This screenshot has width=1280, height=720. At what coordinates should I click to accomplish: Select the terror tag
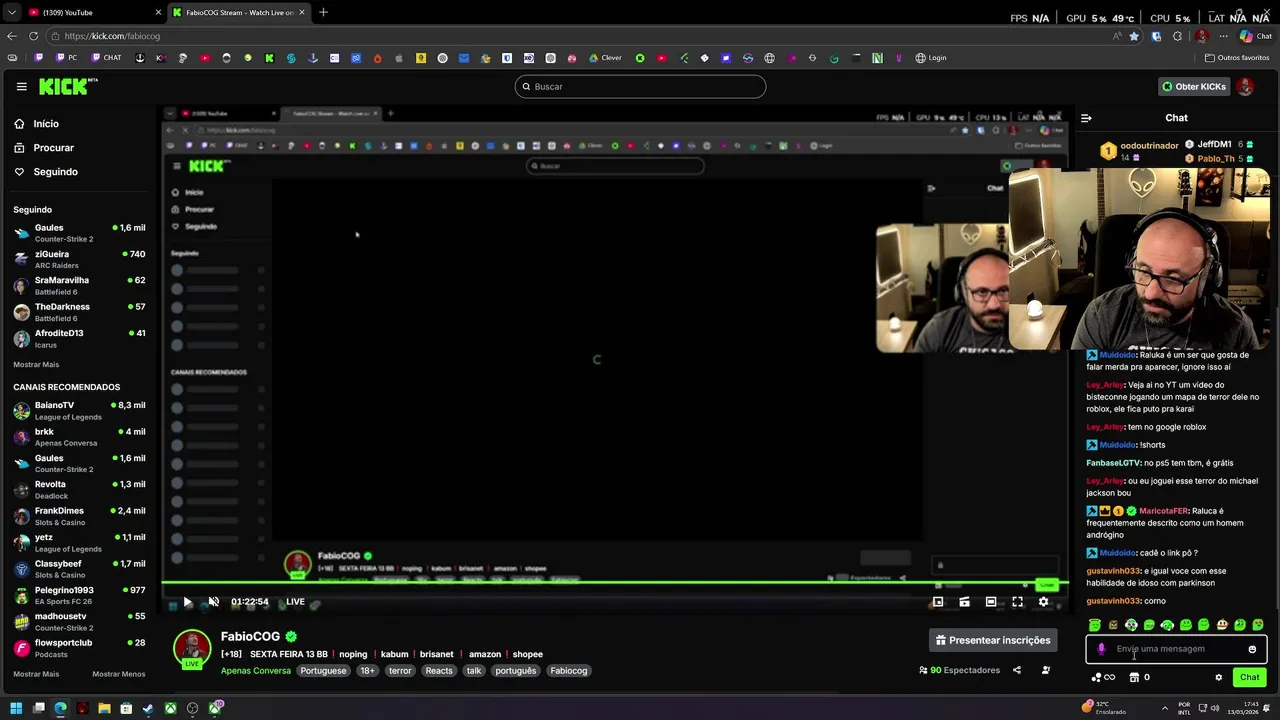[x=400, y=671]
